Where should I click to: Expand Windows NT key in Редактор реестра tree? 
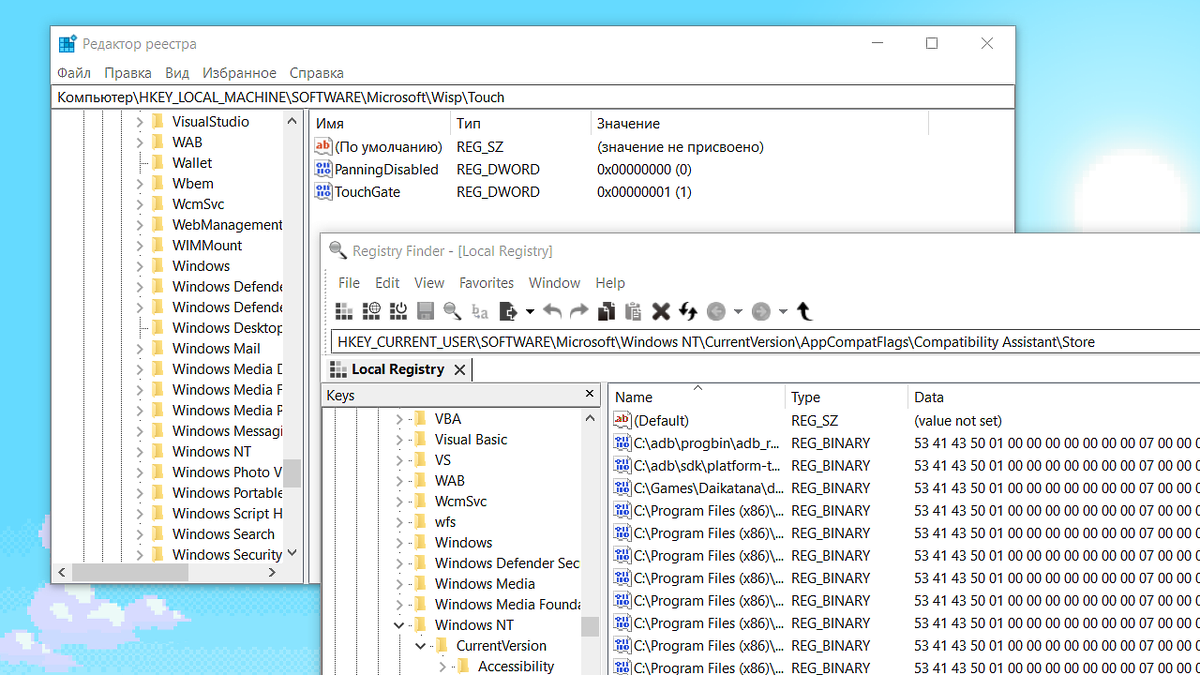pos(140,452)
